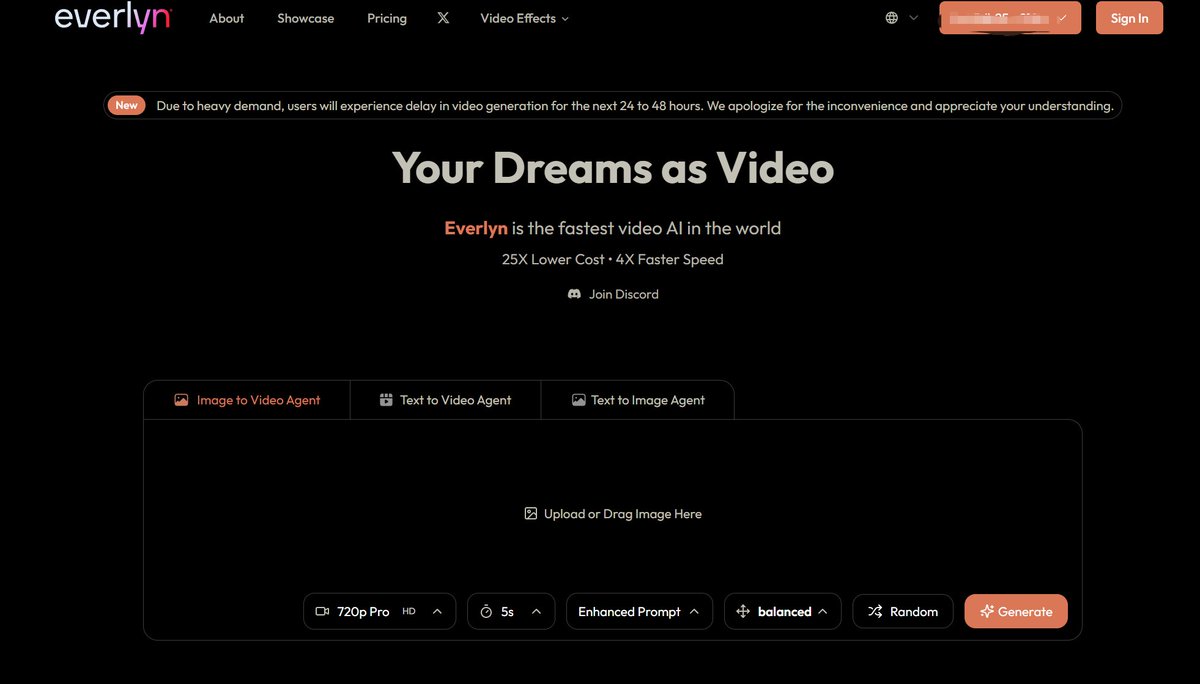Click the camera icon next to 720p Pro
Image resolution: width=1200 pixels, height=684 pixels.
click(x=322, y=611)
